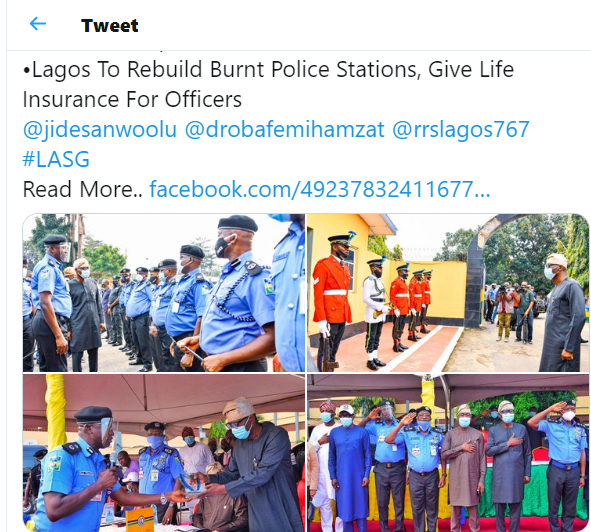Click the back arrow icon

(x=38, y=24)
